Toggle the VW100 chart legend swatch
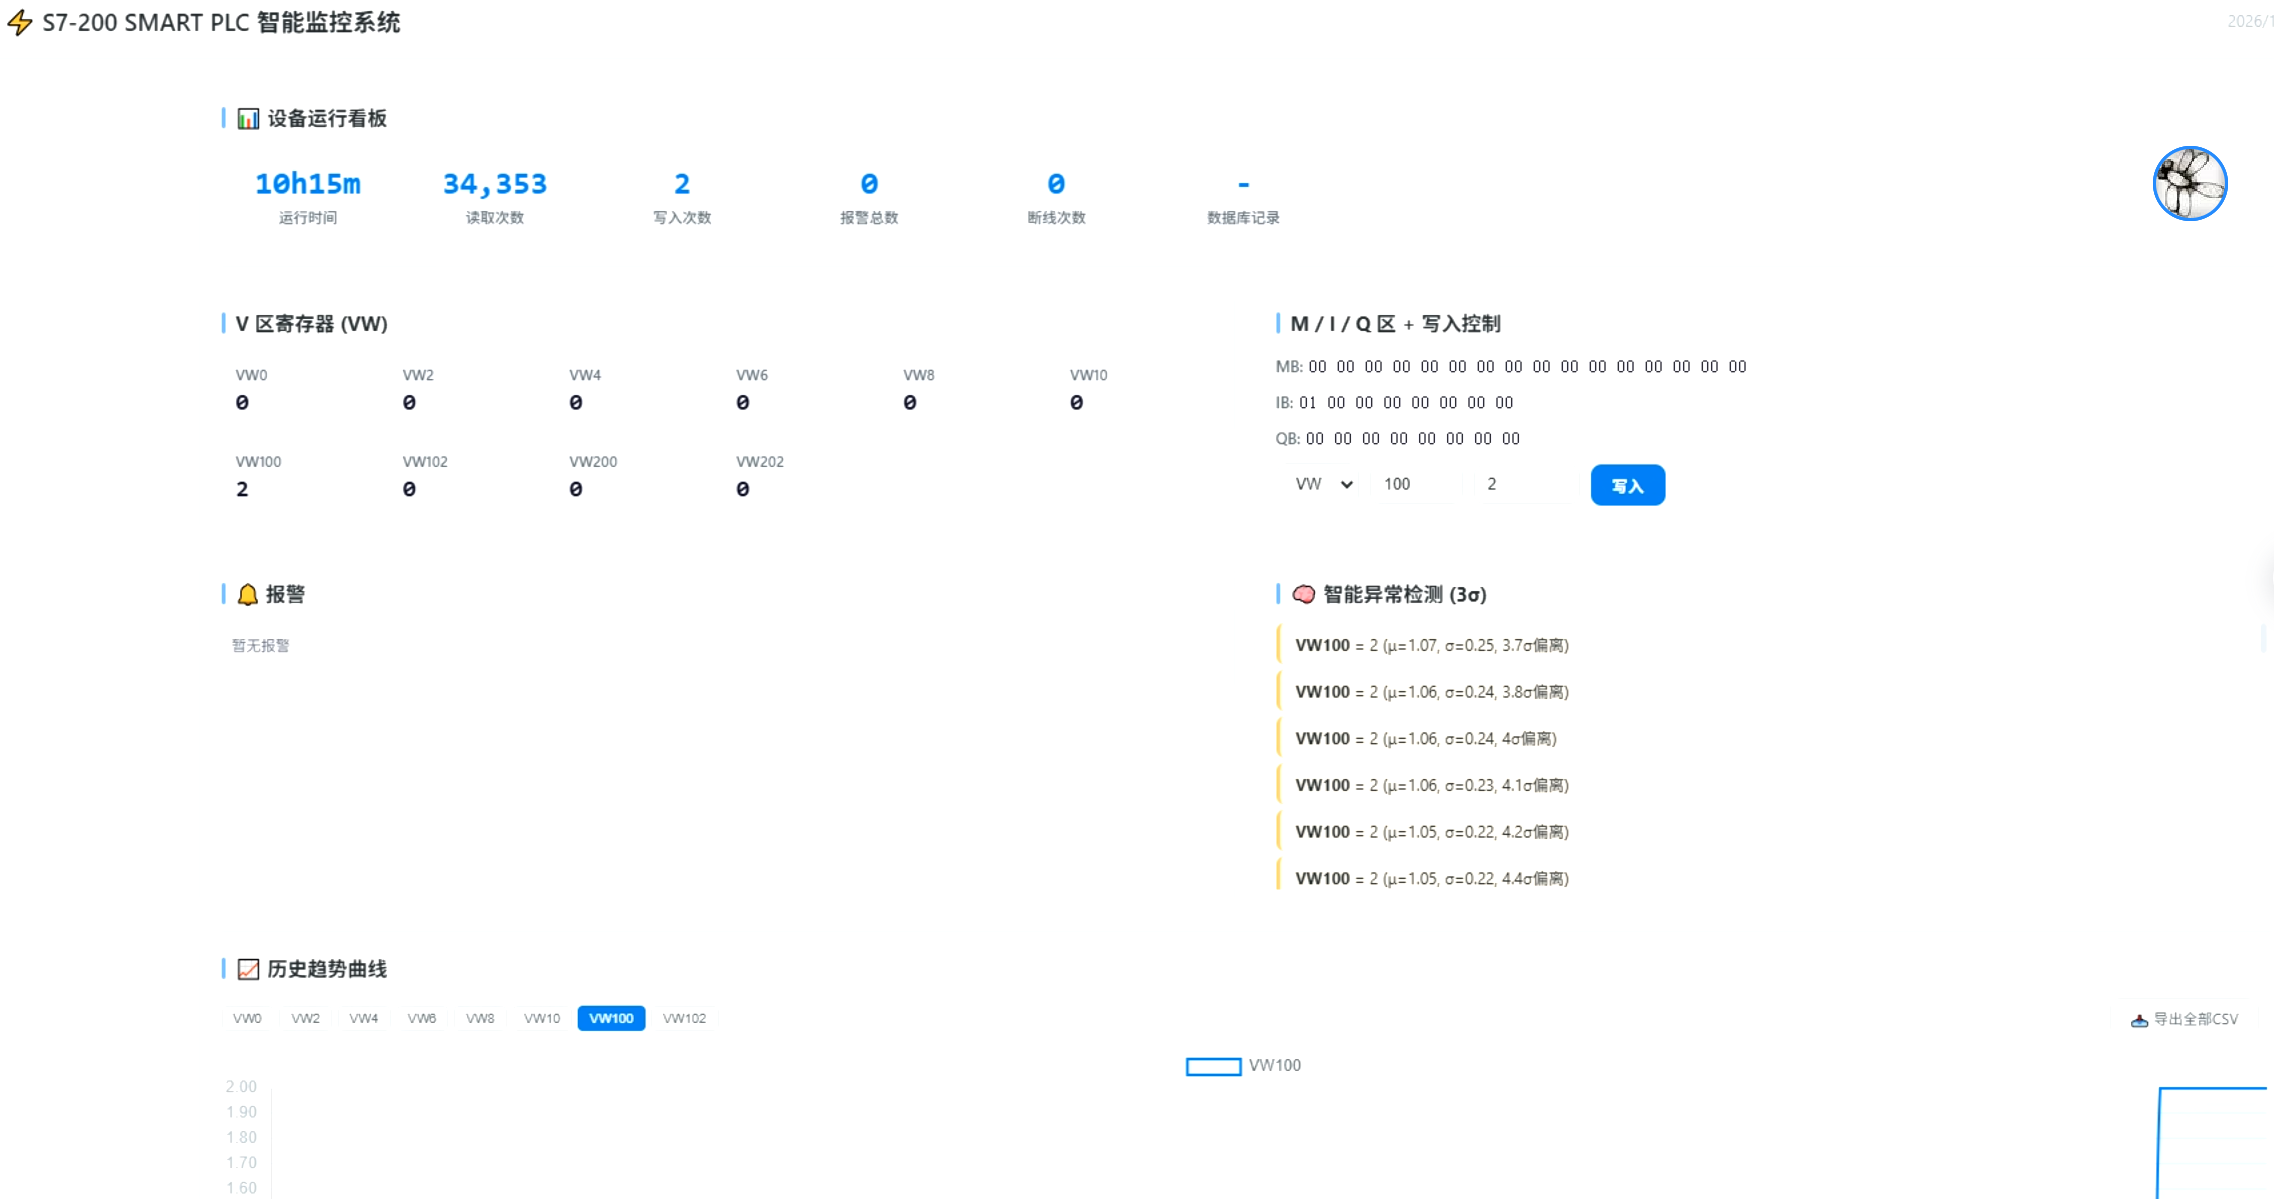Screen dimensions: 2274x1199 click(x=1213, y=1067)
